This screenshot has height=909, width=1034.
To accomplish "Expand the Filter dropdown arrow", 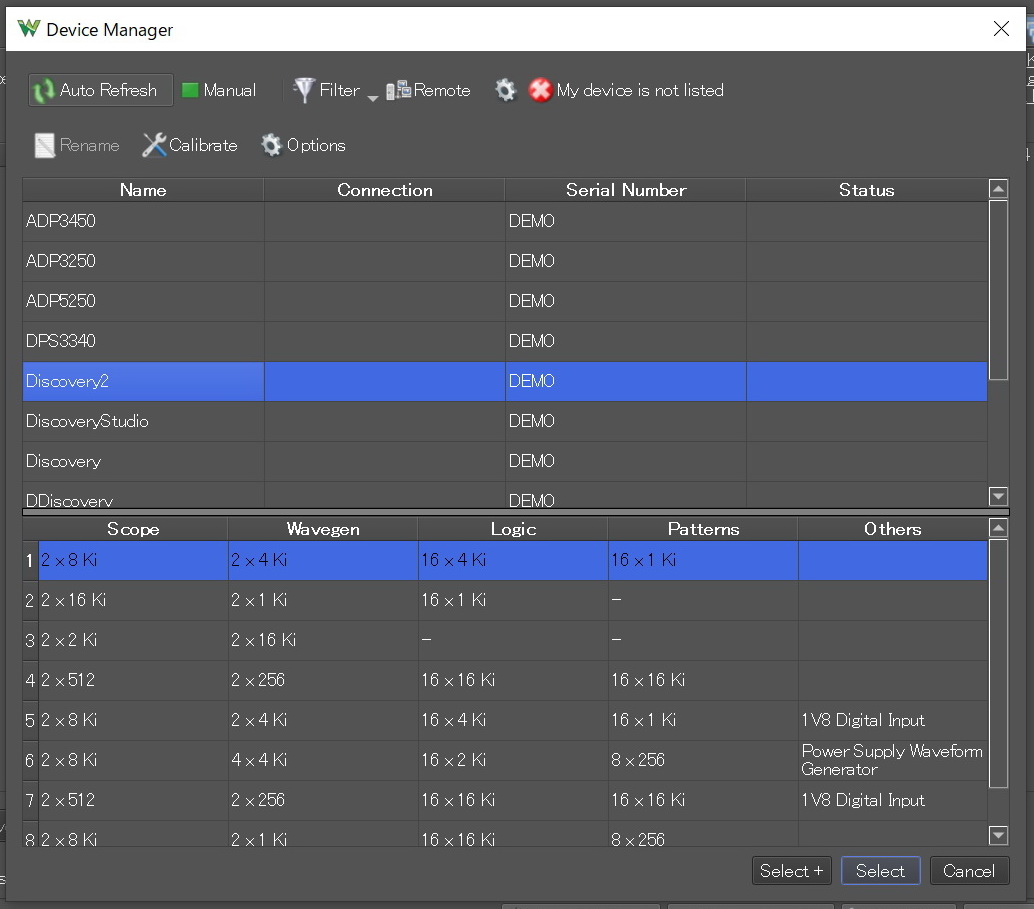I will pos(373,97).
